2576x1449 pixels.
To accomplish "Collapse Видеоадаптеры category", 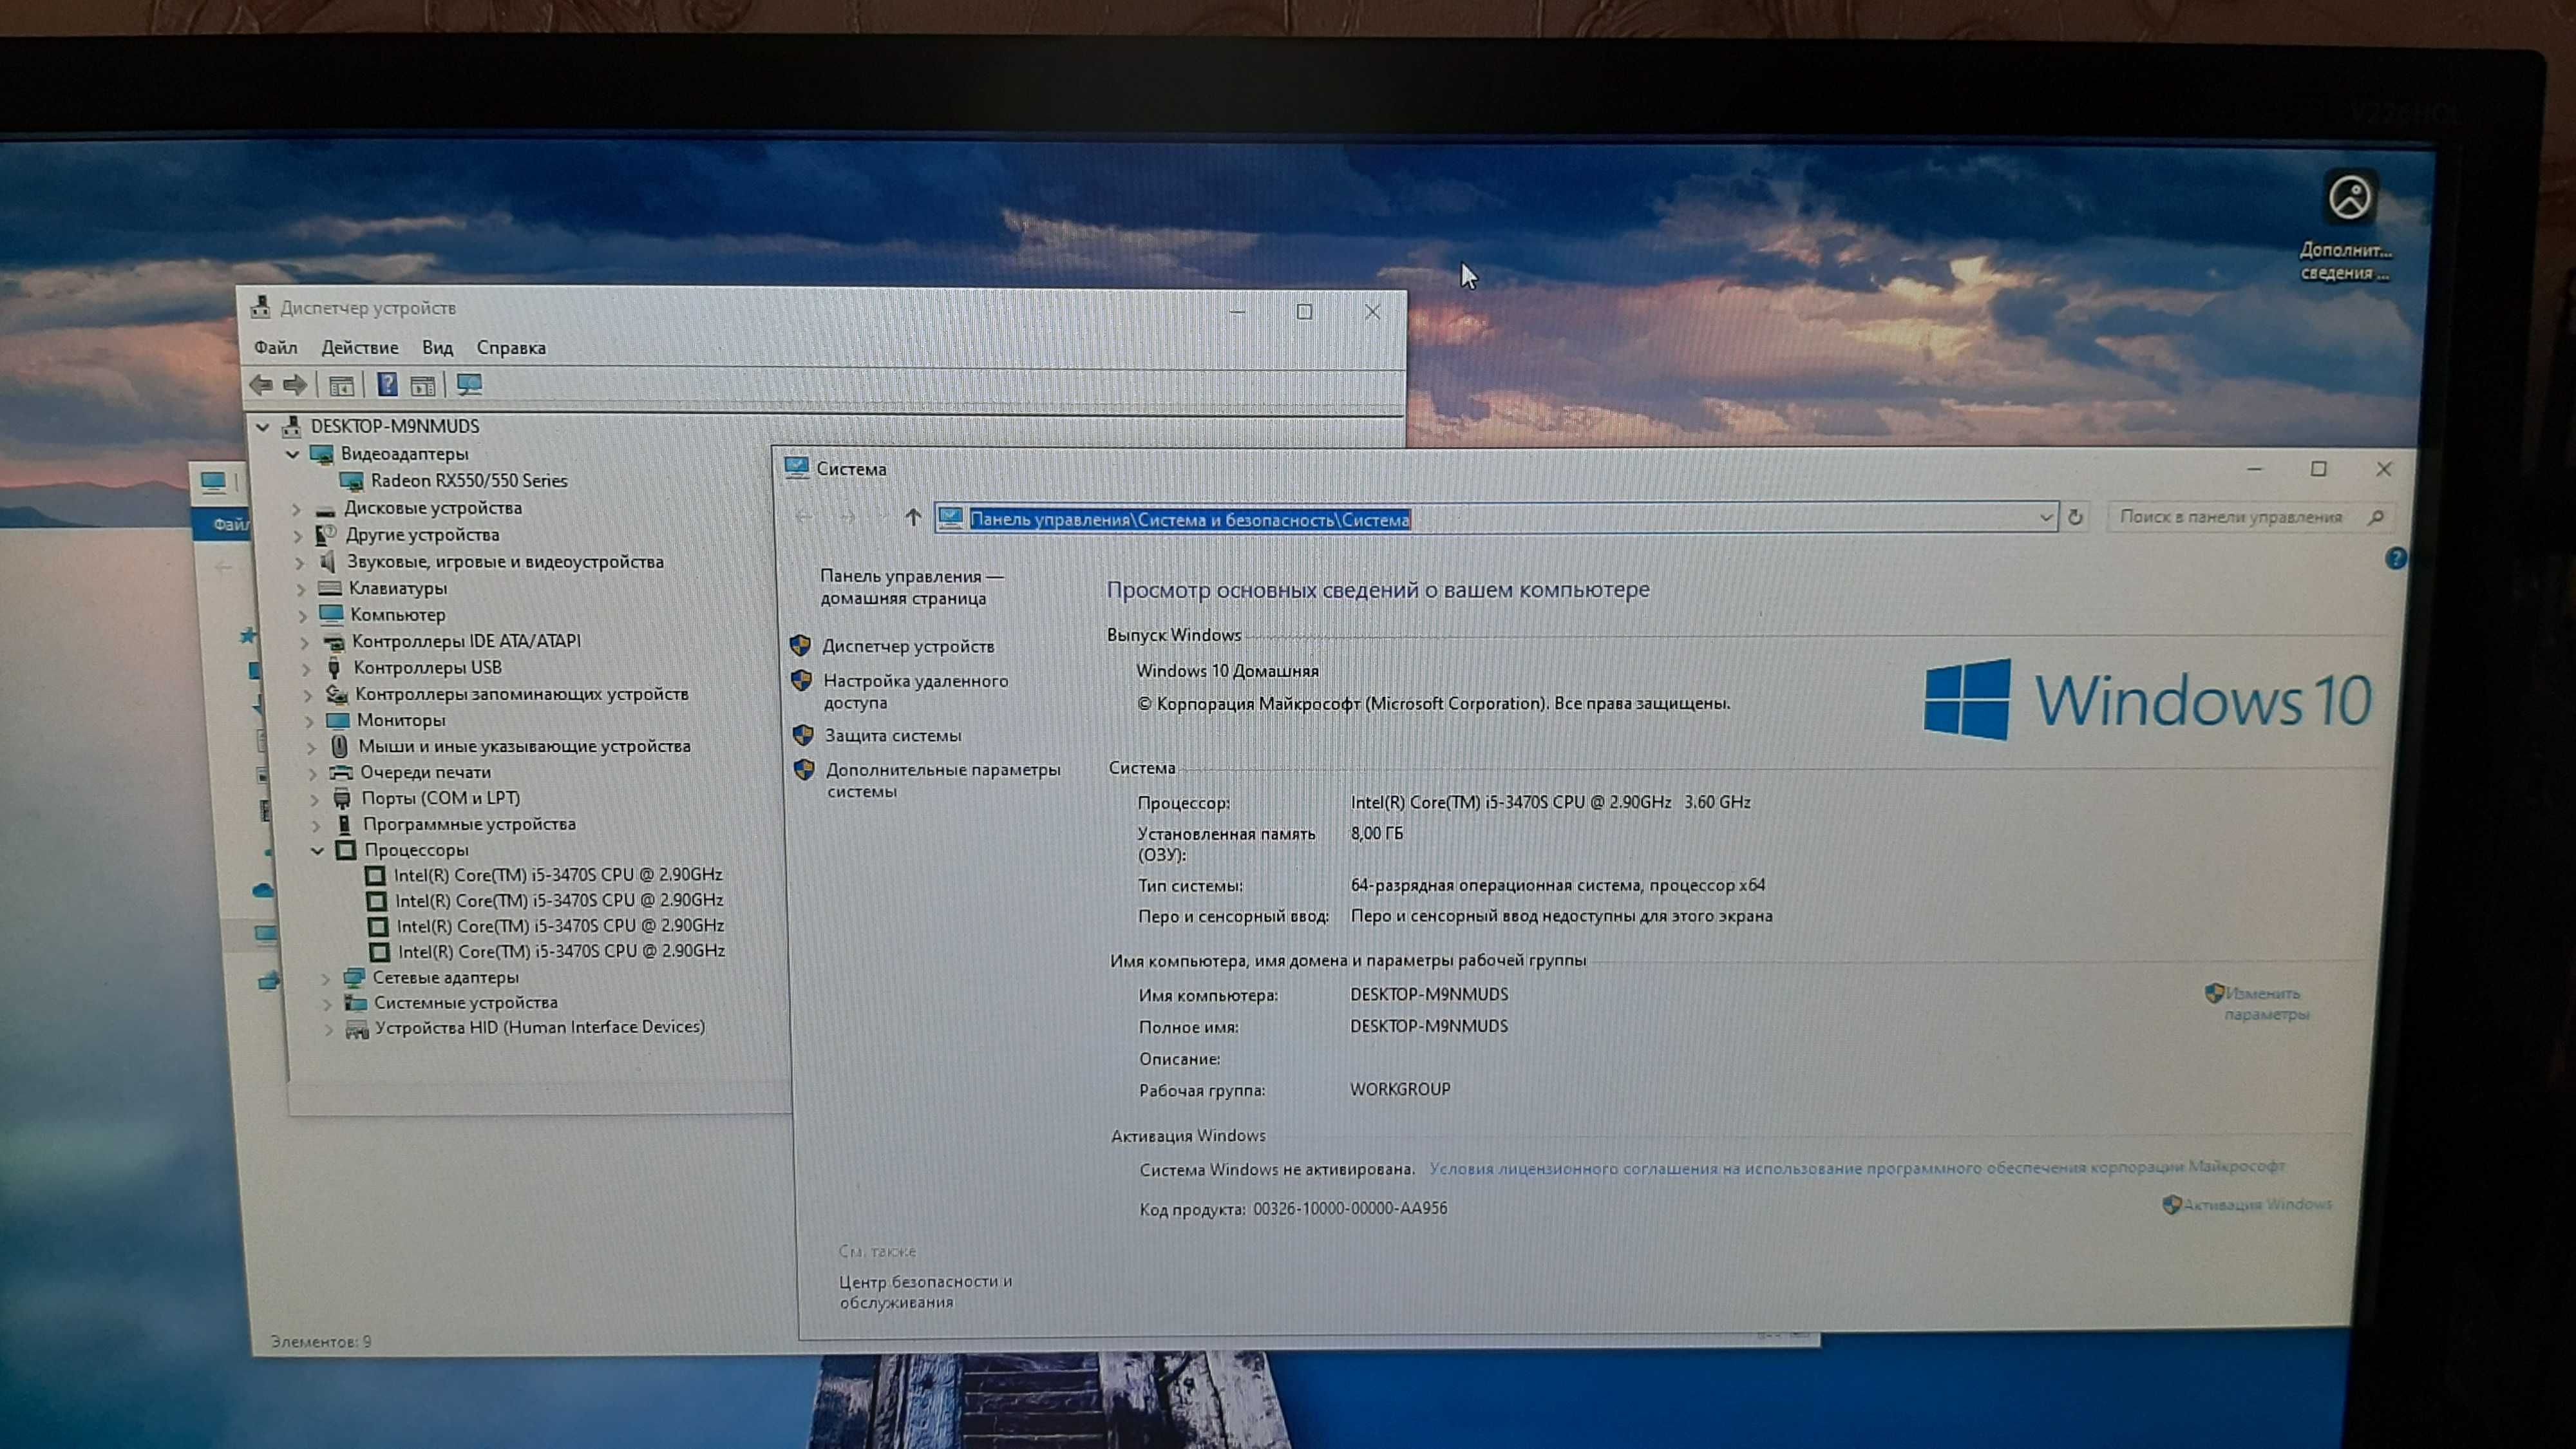I will pos(293,454).
